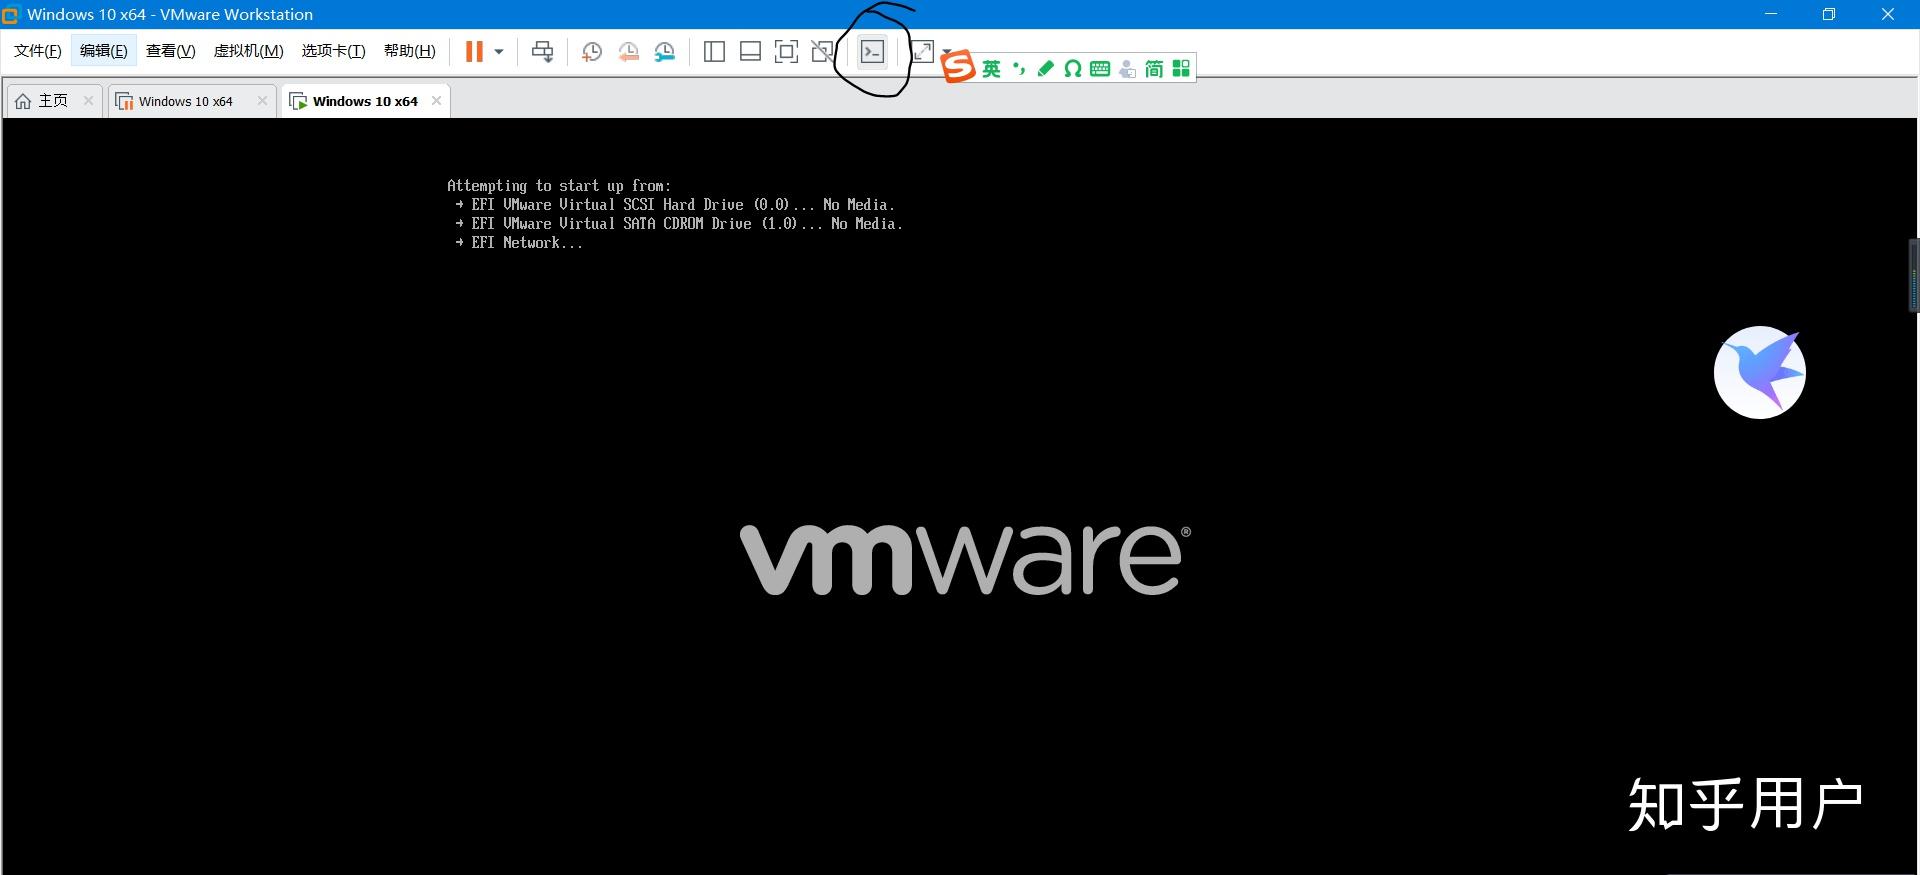Minimize the VMware Workstation window

click(x=1771, y=14)
